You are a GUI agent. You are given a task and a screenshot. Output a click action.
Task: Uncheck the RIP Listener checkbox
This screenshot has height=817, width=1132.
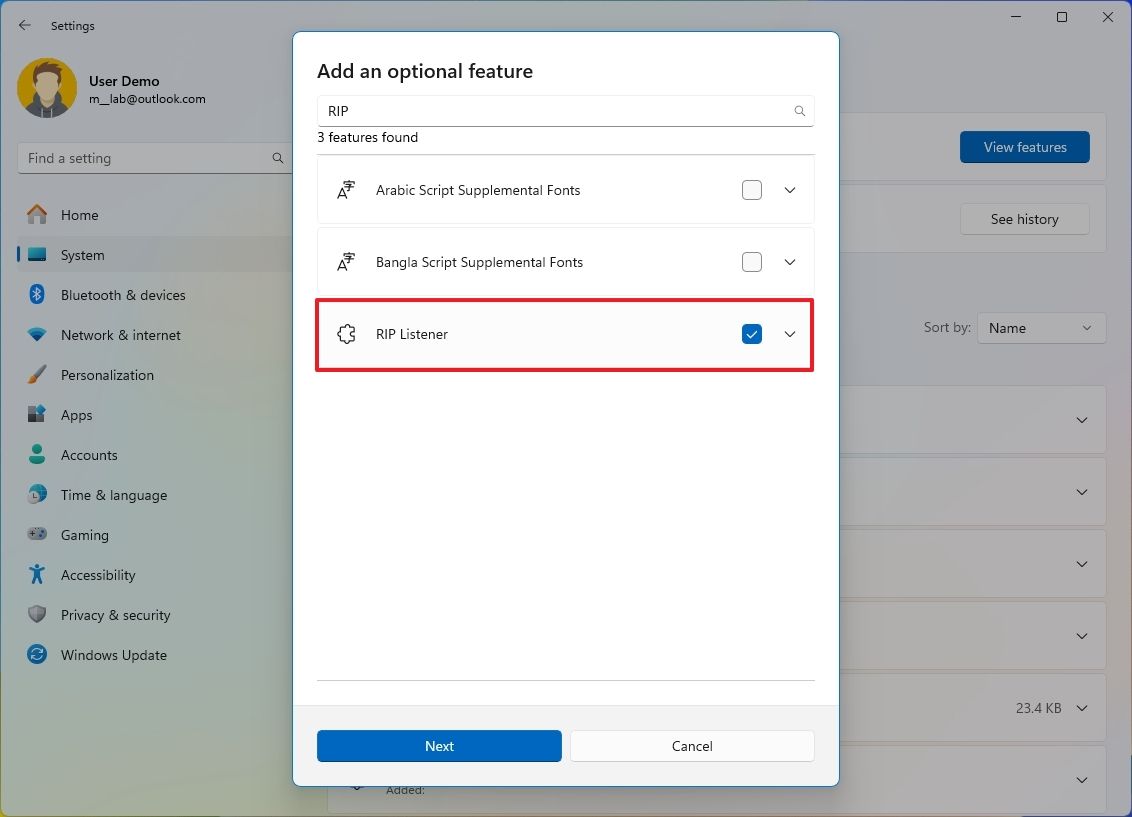(x=752, y=334)
